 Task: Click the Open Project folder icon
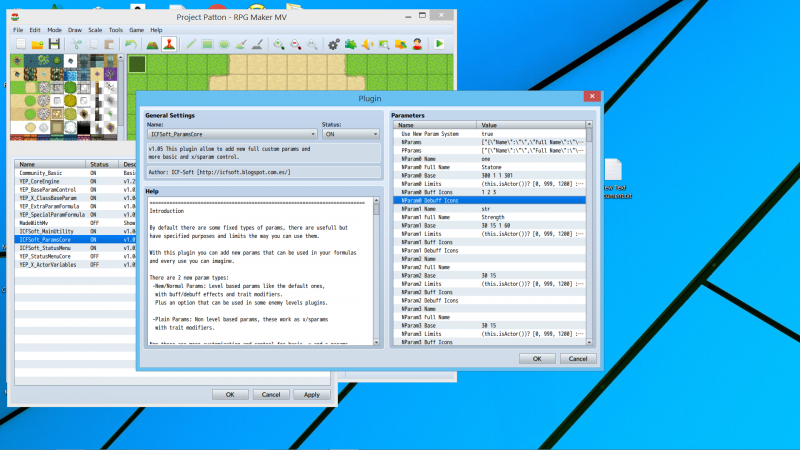[37, 44]
